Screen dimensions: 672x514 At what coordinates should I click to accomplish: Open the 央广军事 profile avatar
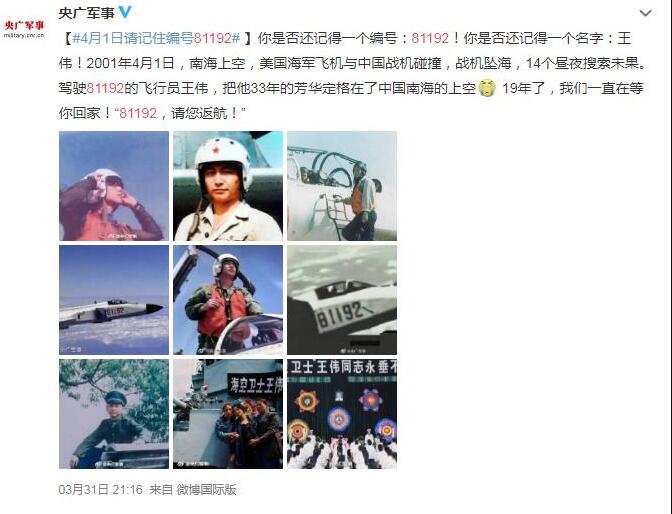click(24, 29)
